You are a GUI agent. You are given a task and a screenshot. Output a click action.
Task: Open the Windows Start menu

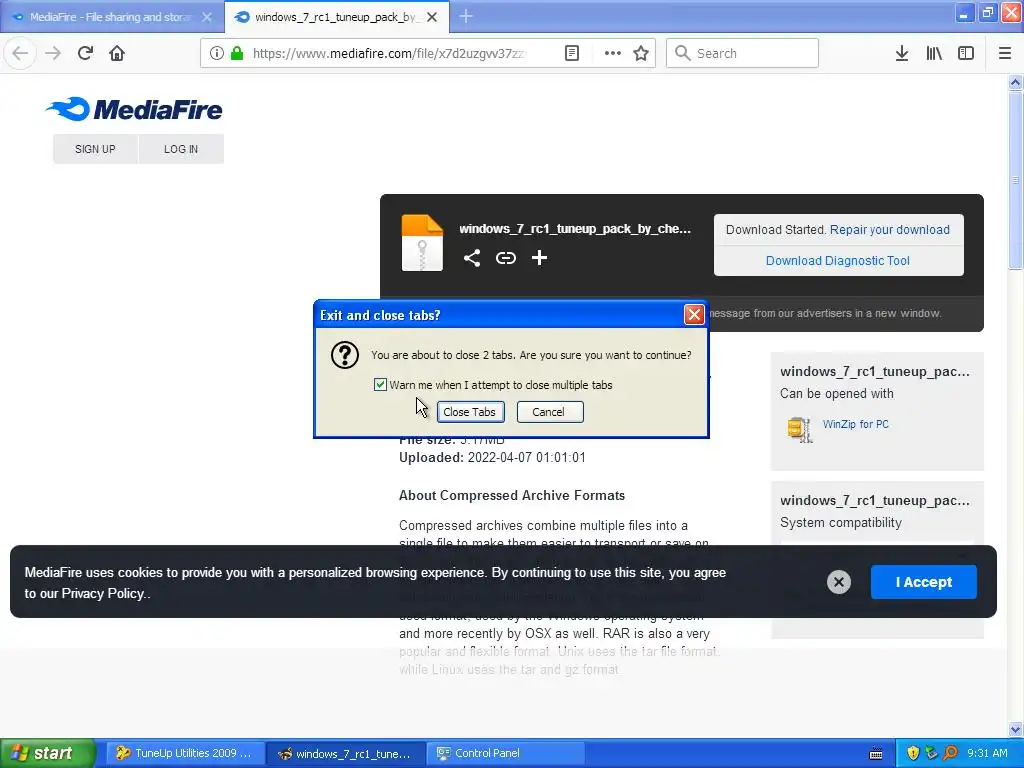pos(48,753)
